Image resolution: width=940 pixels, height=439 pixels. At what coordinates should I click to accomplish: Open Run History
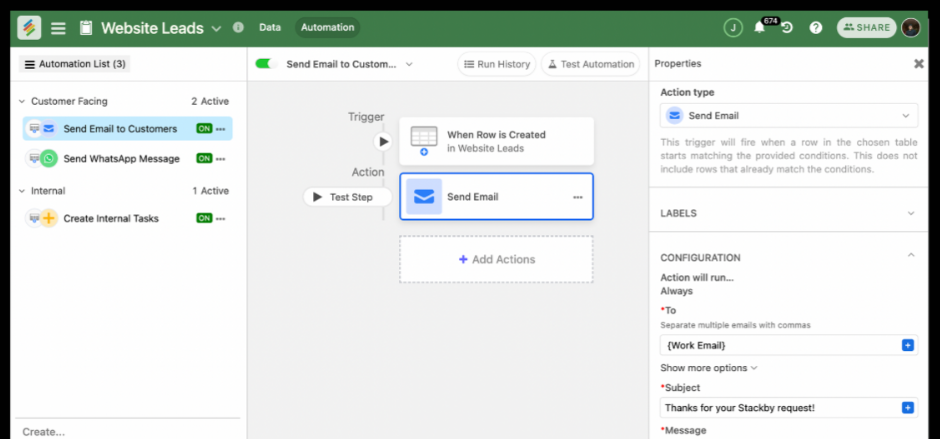[x=497, y=64]
